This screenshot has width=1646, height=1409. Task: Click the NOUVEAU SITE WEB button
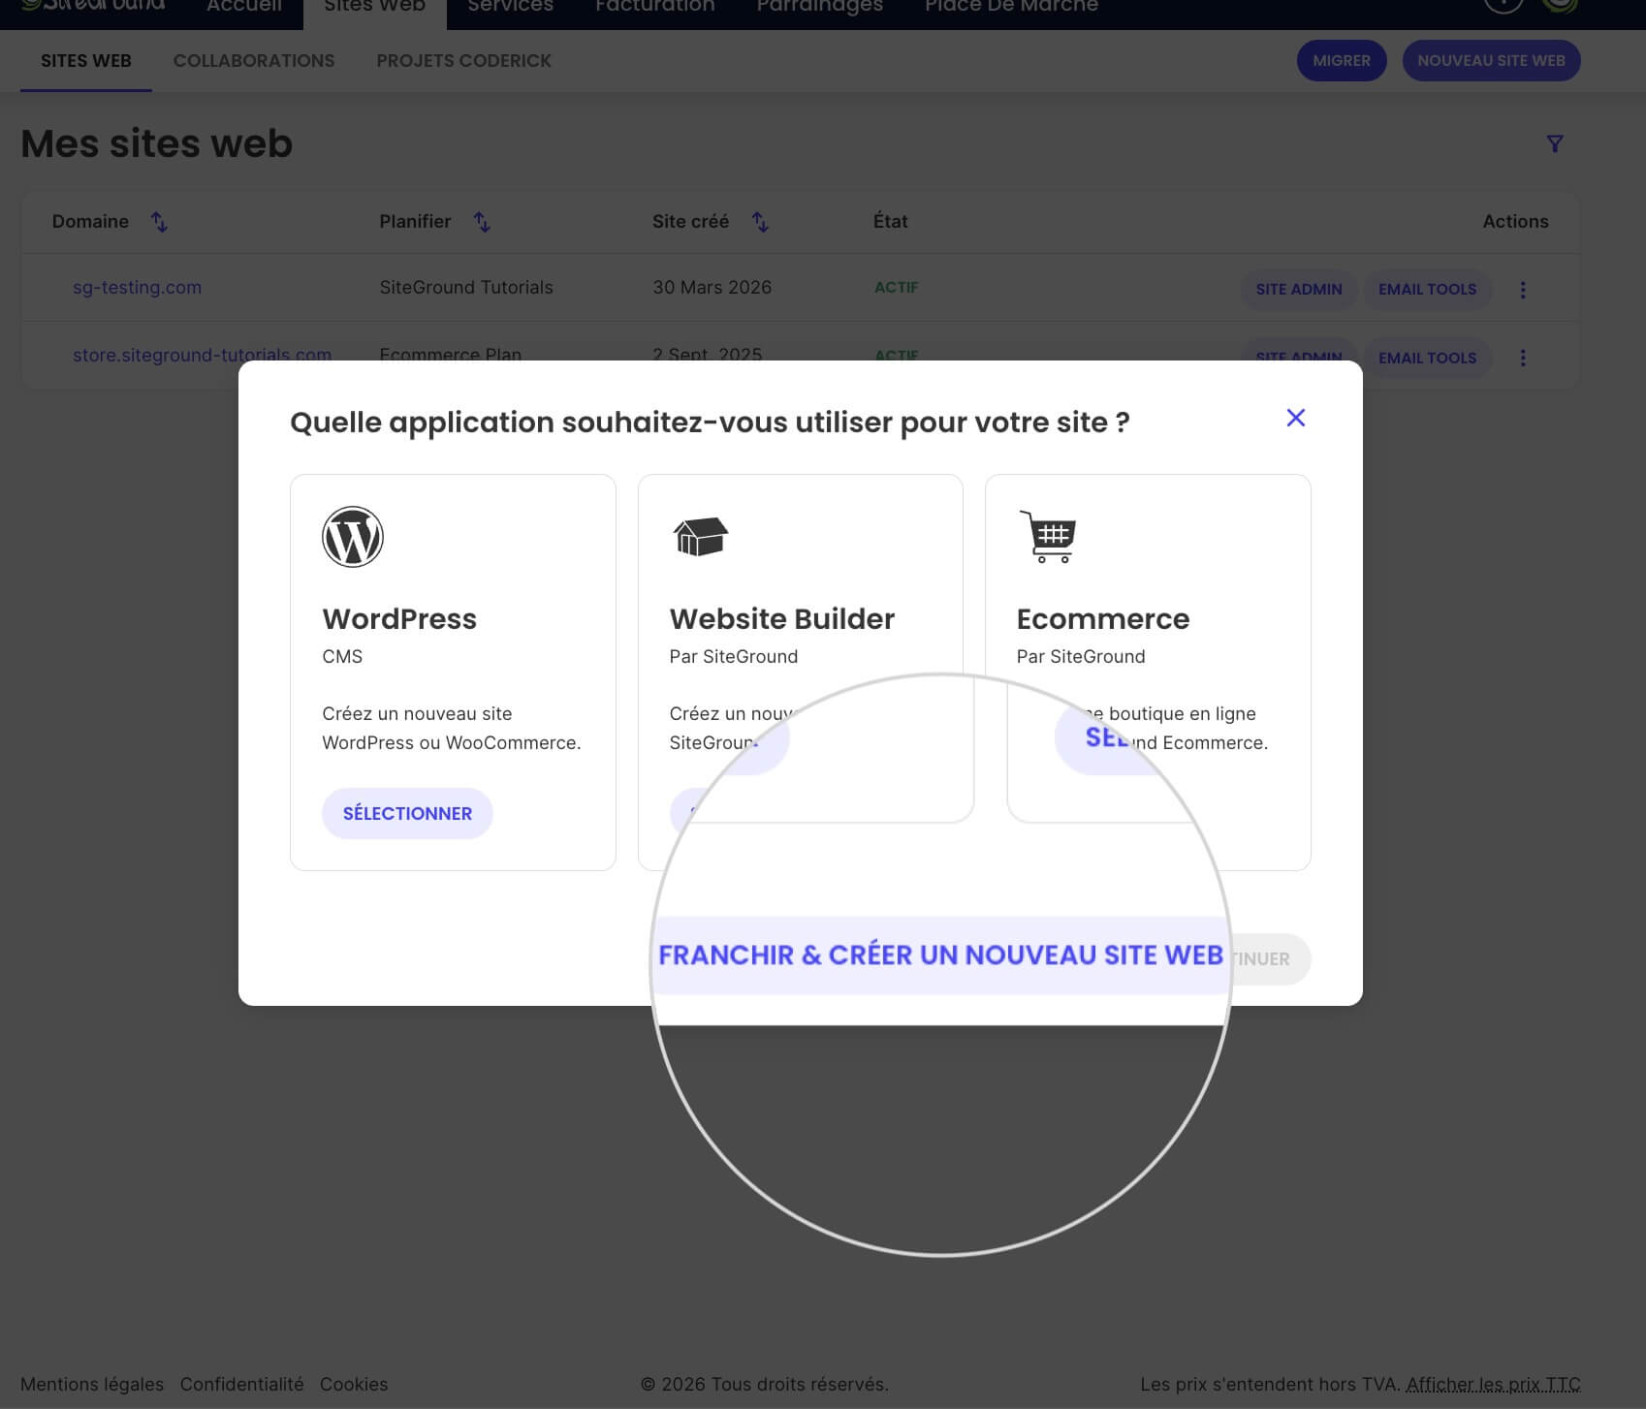1490,61
